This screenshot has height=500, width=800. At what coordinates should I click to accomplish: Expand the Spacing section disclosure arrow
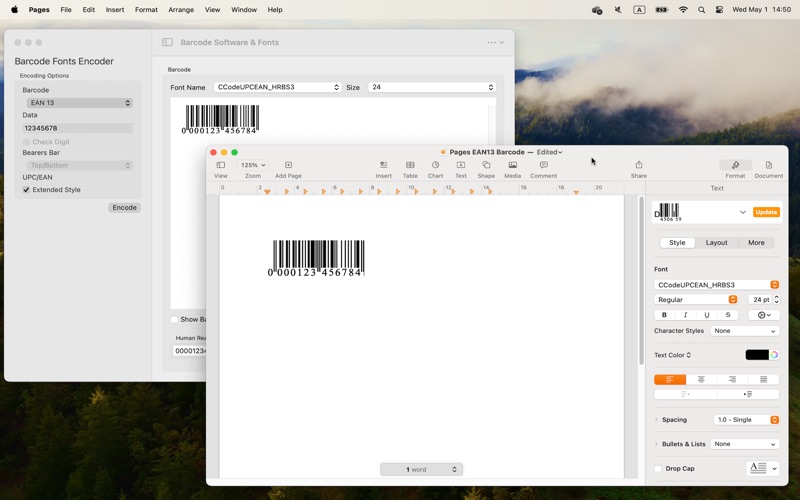click(657, 420)
